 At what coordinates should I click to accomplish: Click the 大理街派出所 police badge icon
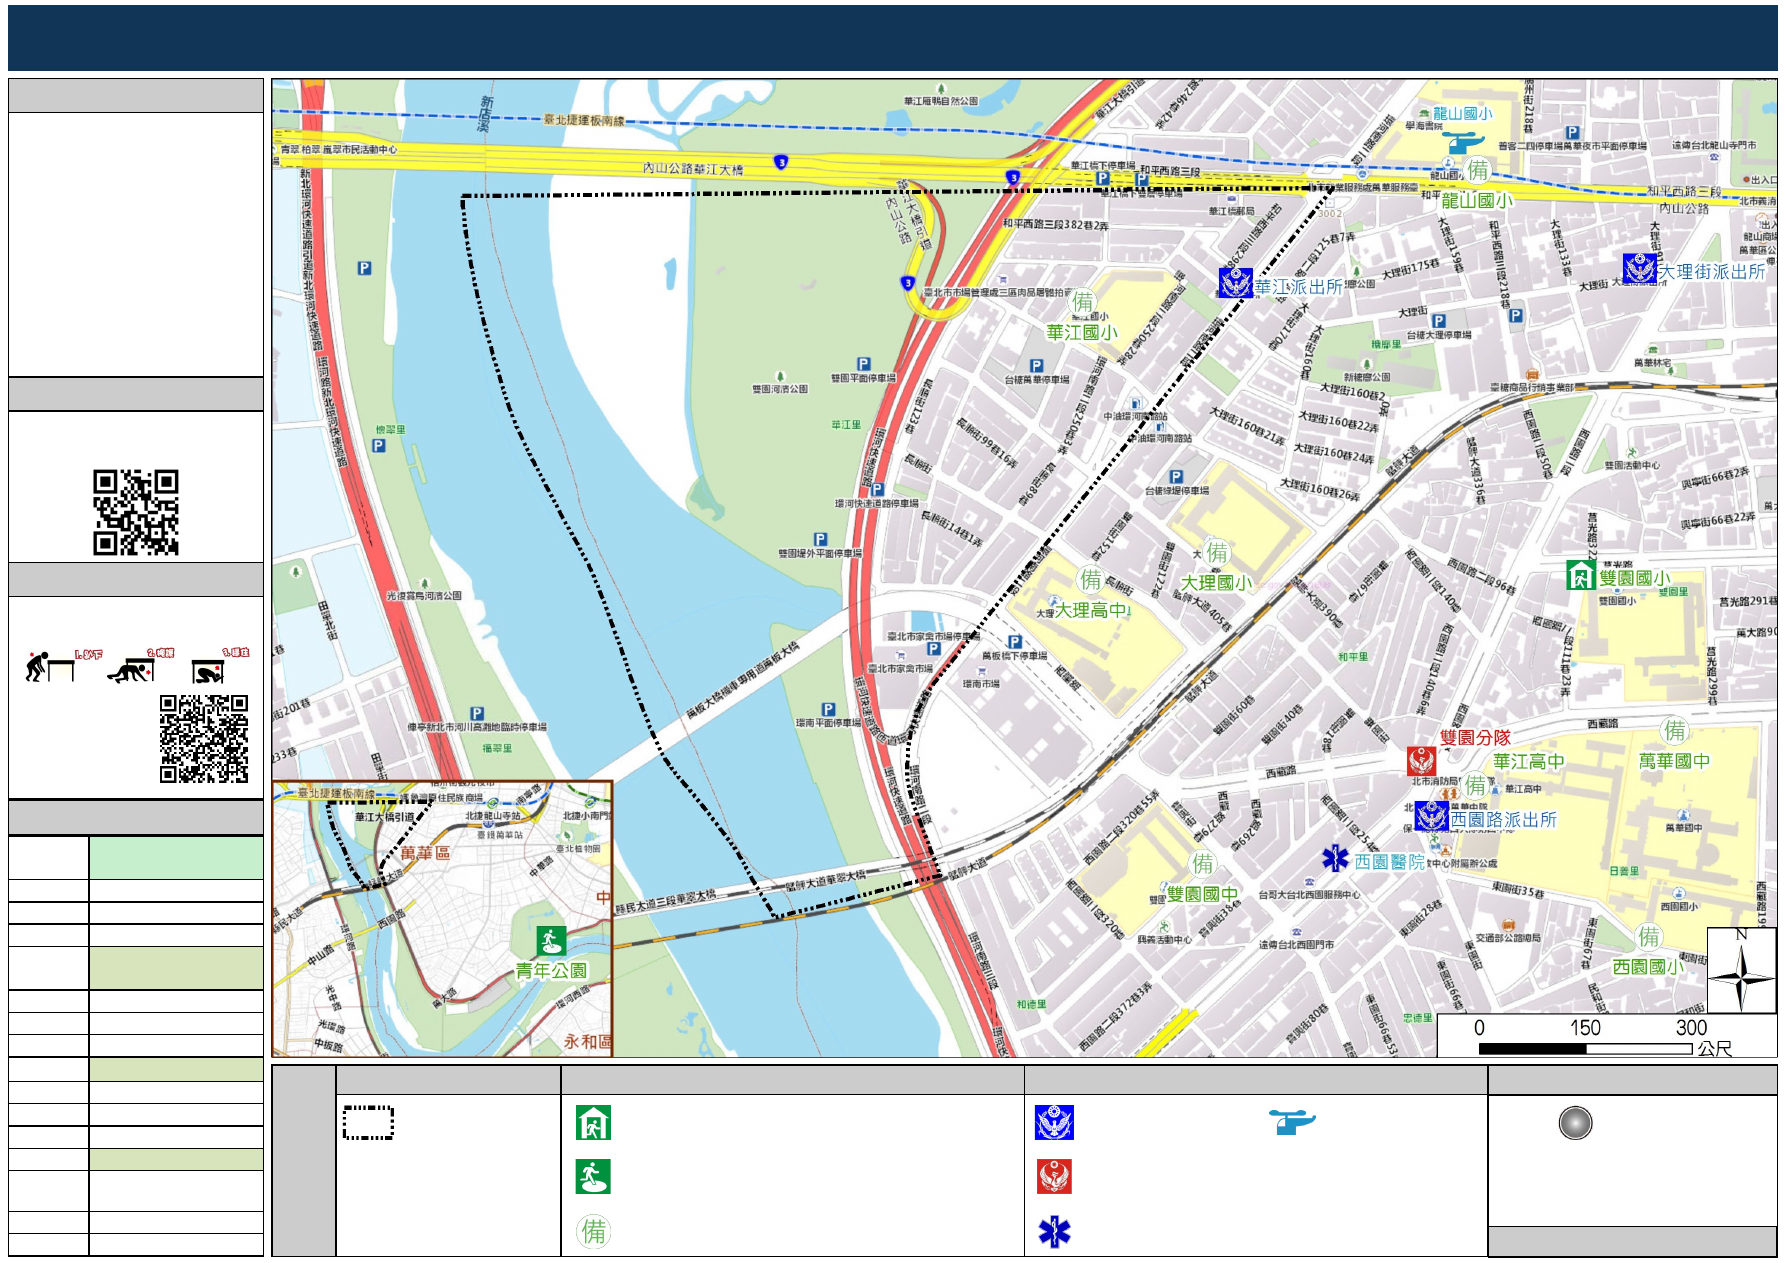(1640, 269)
